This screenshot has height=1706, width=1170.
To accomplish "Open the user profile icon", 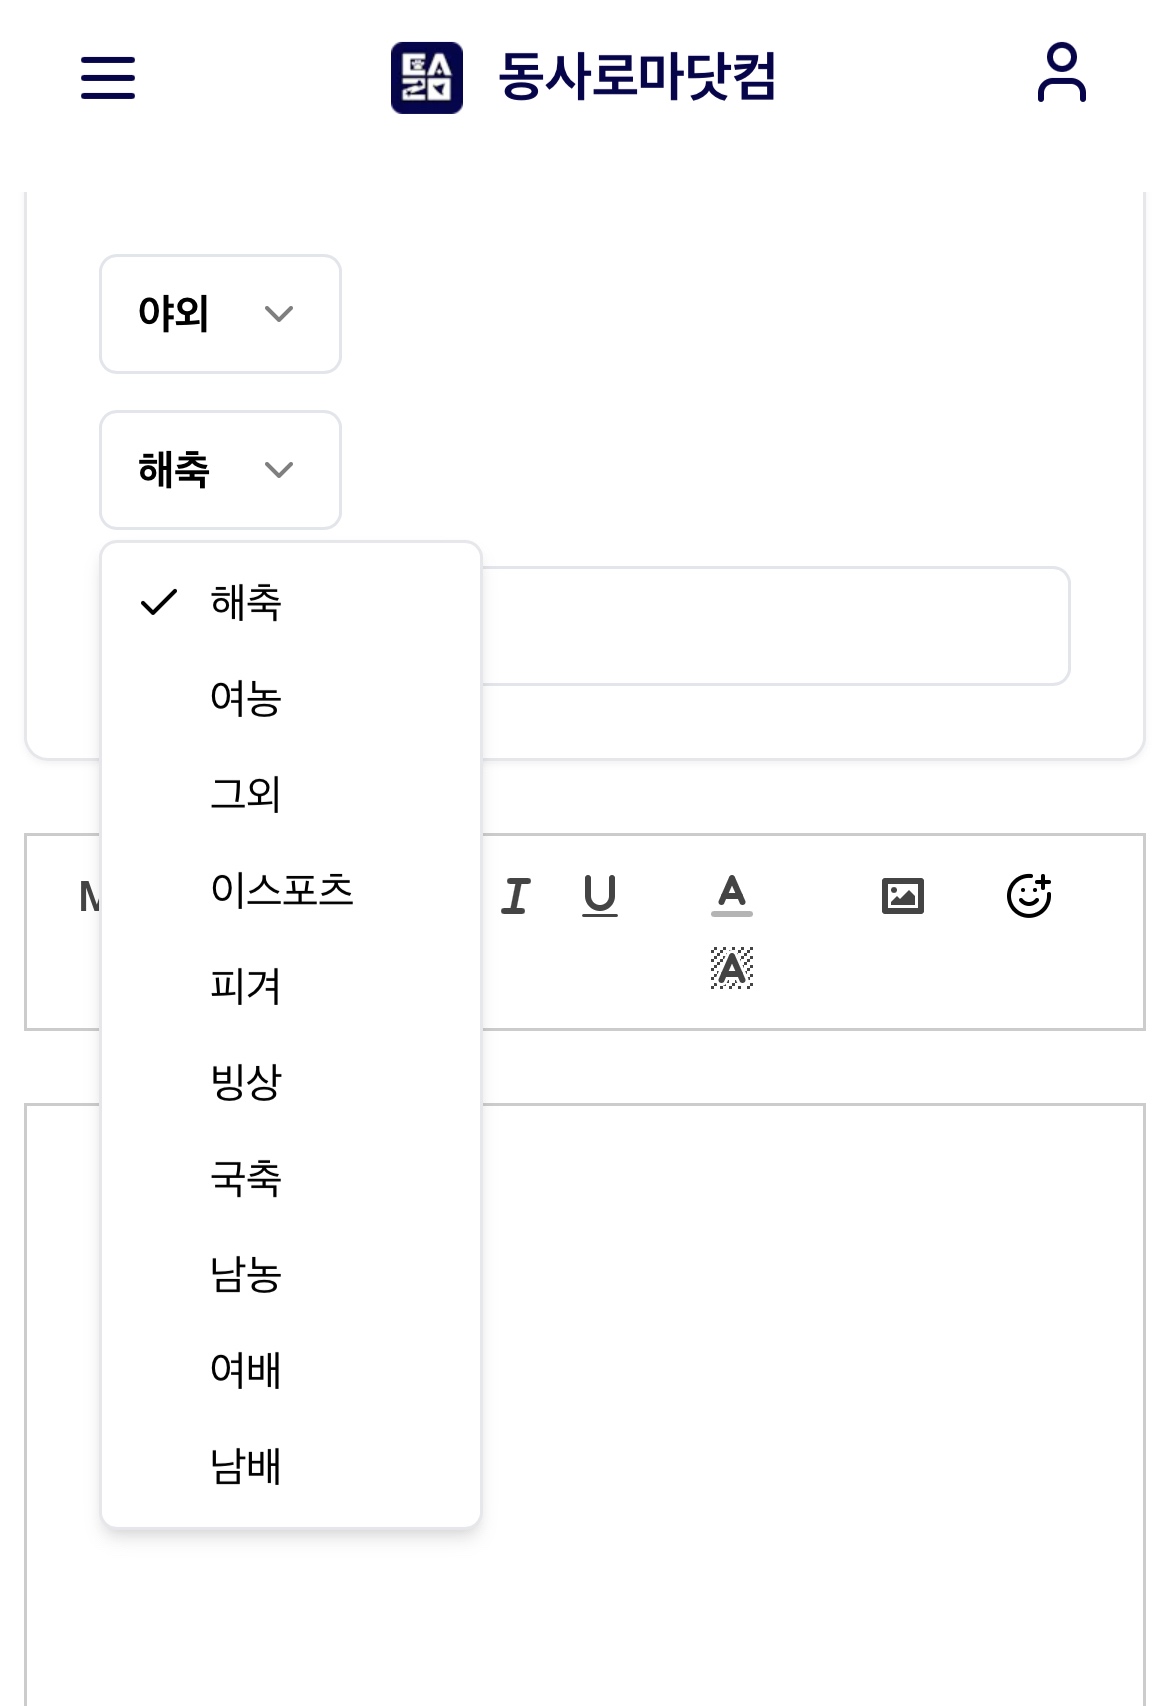I will coord(1061,73).
